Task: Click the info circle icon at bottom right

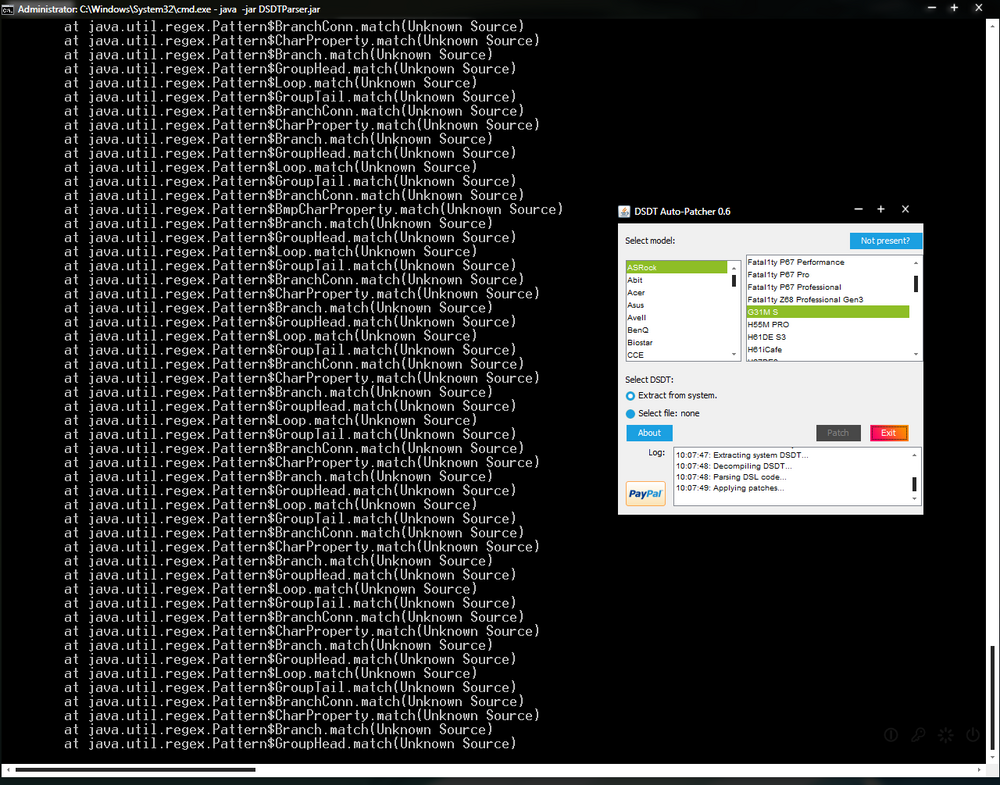Action: (890, 735)
